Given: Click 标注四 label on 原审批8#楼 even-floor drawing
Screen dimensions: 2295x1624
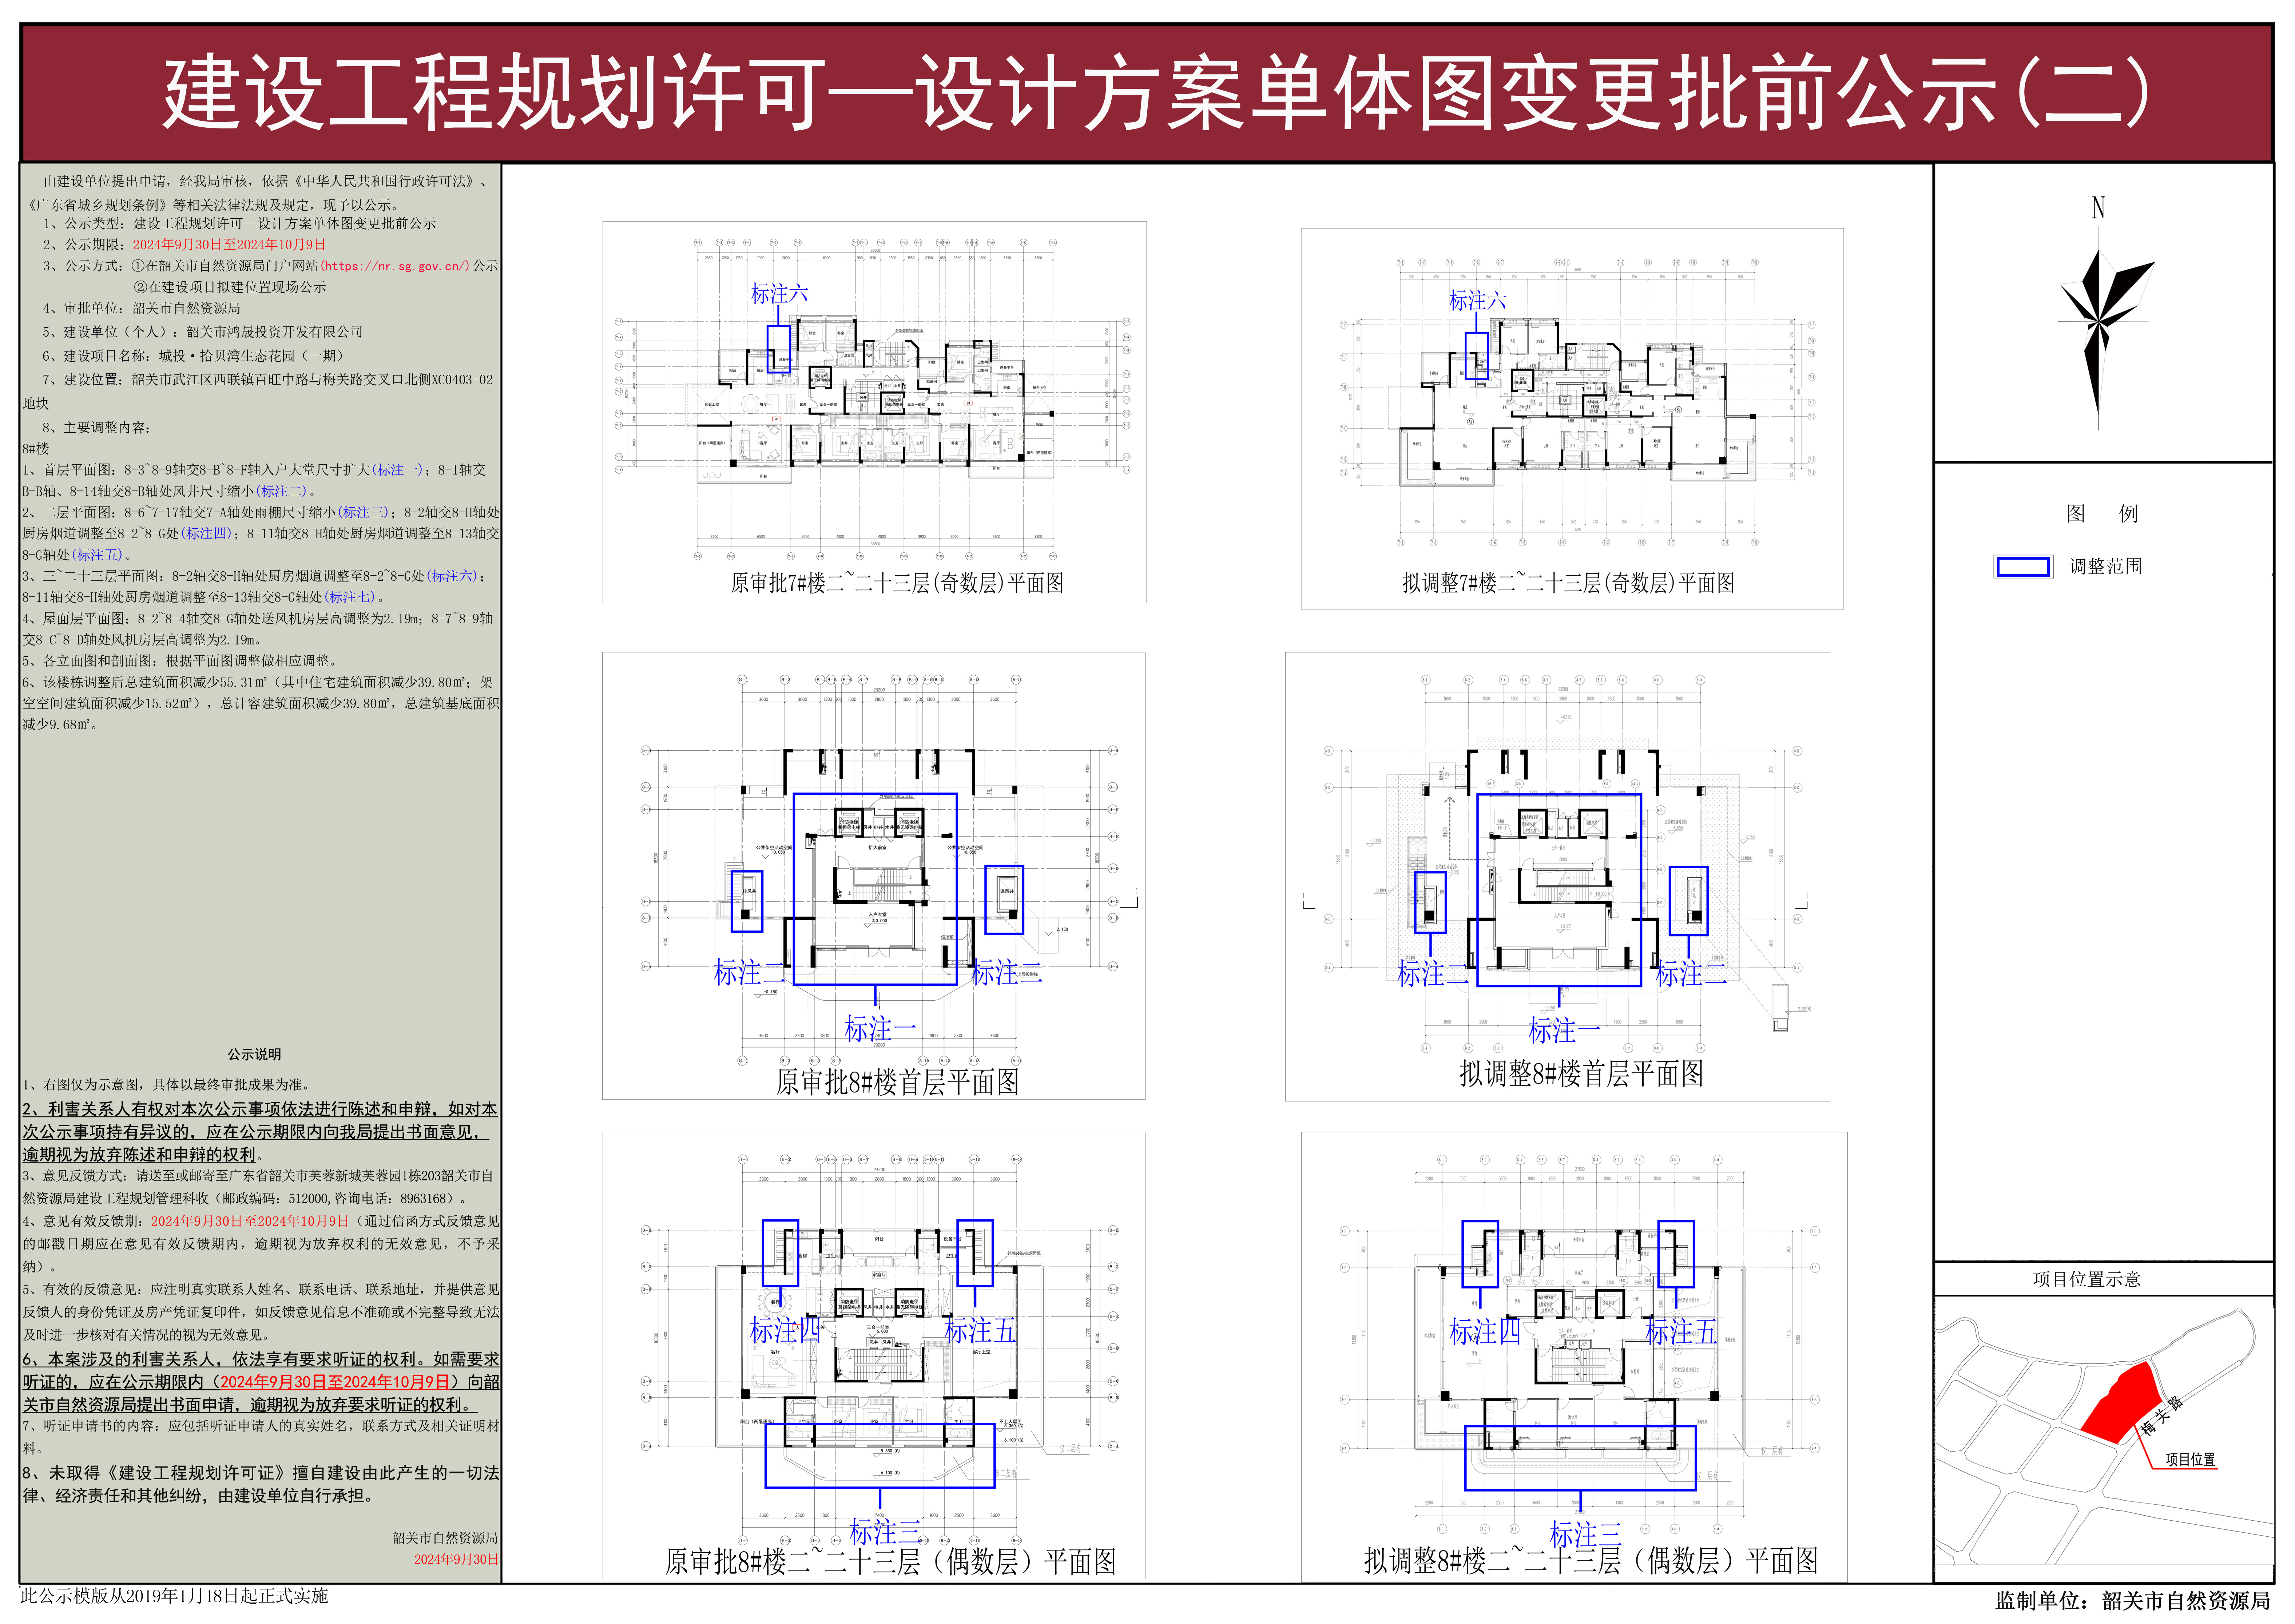Looking at the screenshot, I should pos(785,1330).
